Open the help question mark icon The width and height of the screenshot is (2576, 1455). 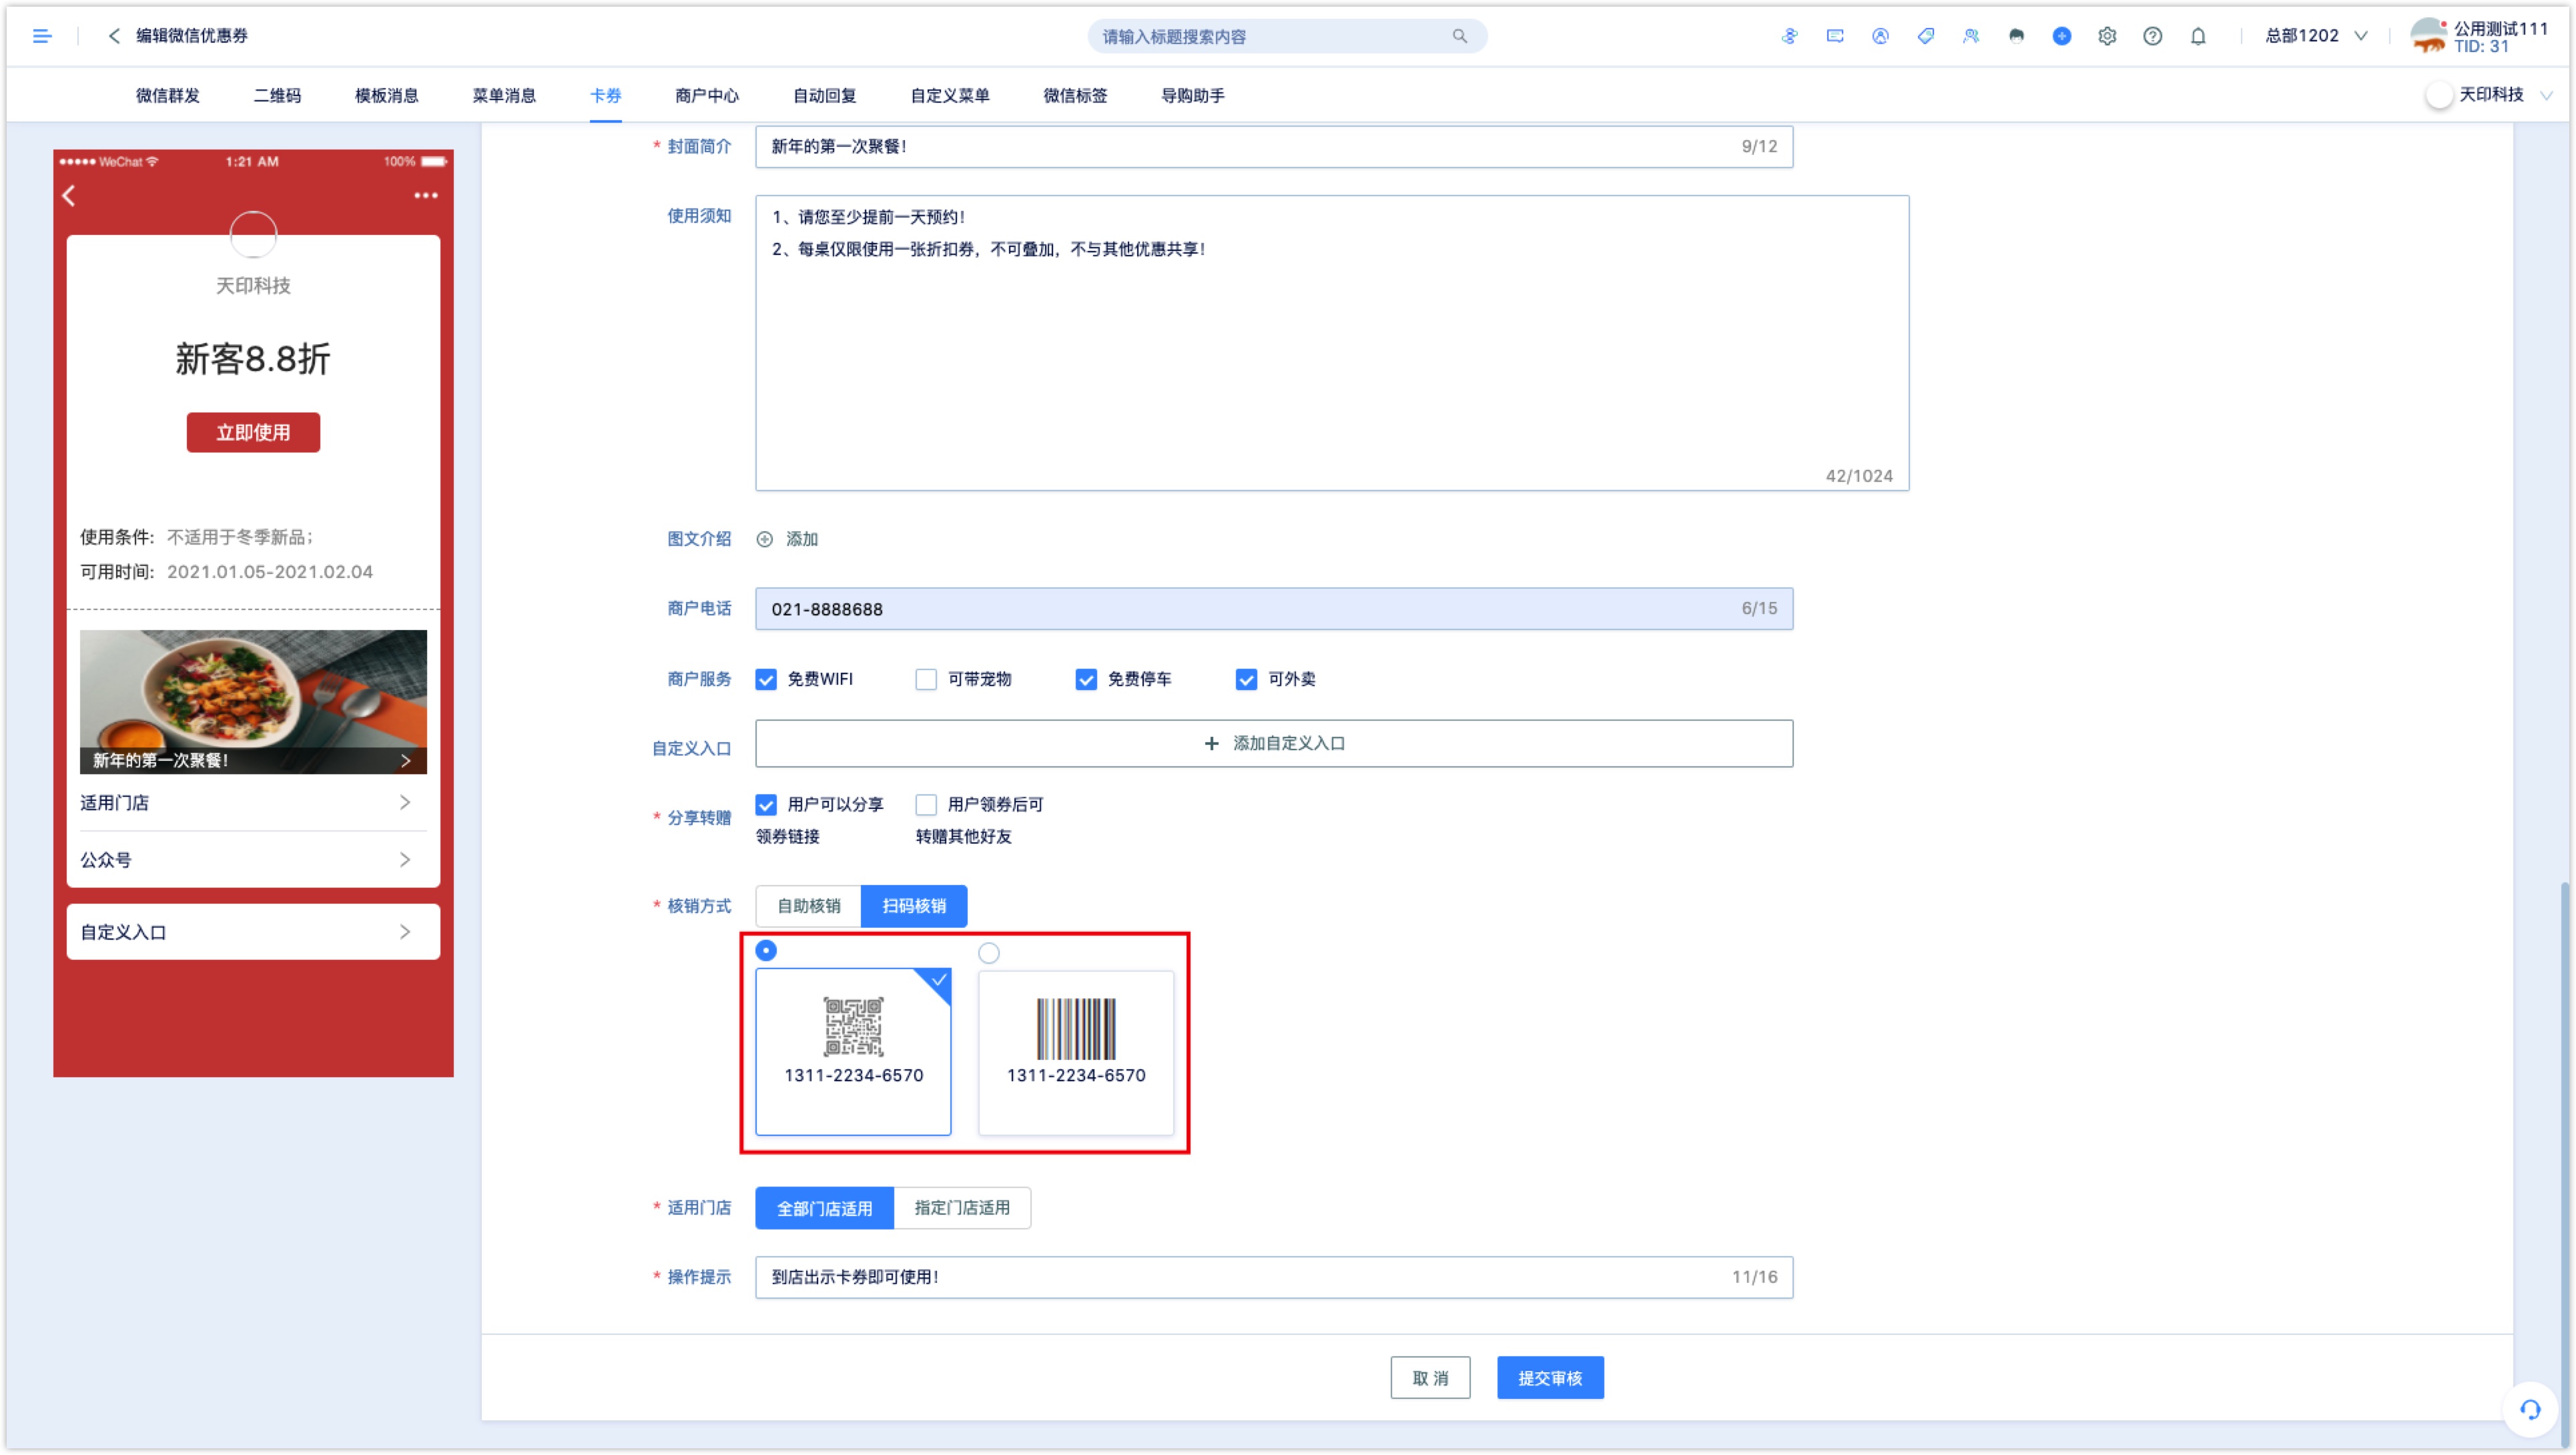click(2152, 36)
